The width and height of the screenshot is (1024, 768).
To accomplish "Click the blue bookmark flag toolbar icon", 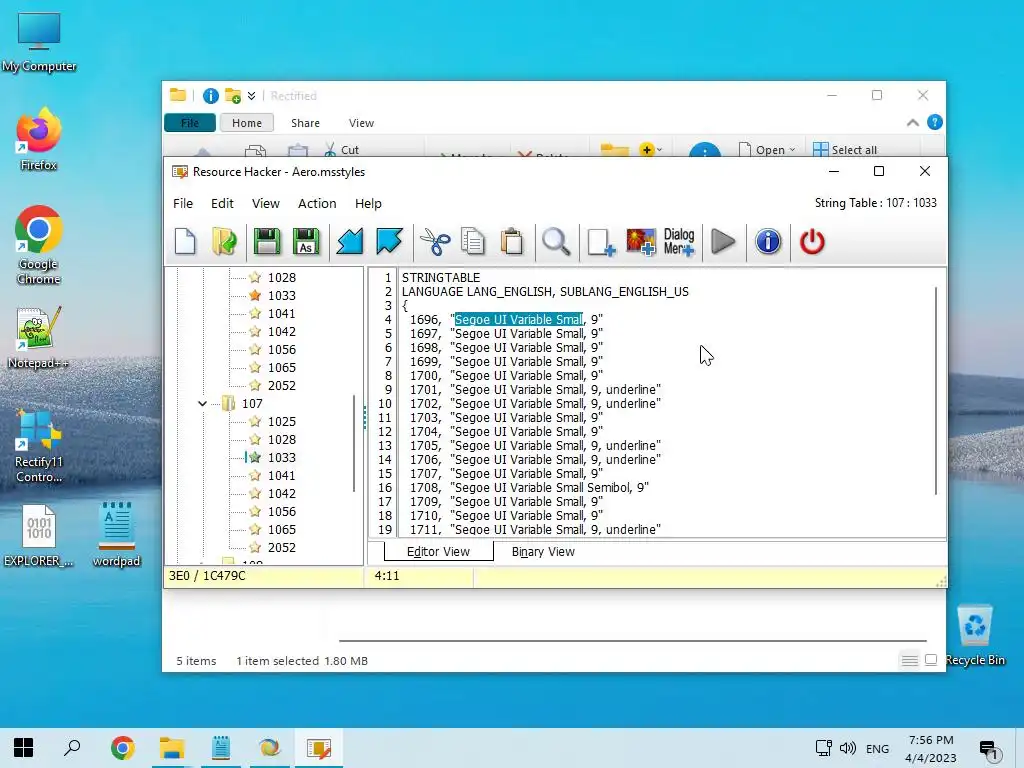I will pos(389,242).
